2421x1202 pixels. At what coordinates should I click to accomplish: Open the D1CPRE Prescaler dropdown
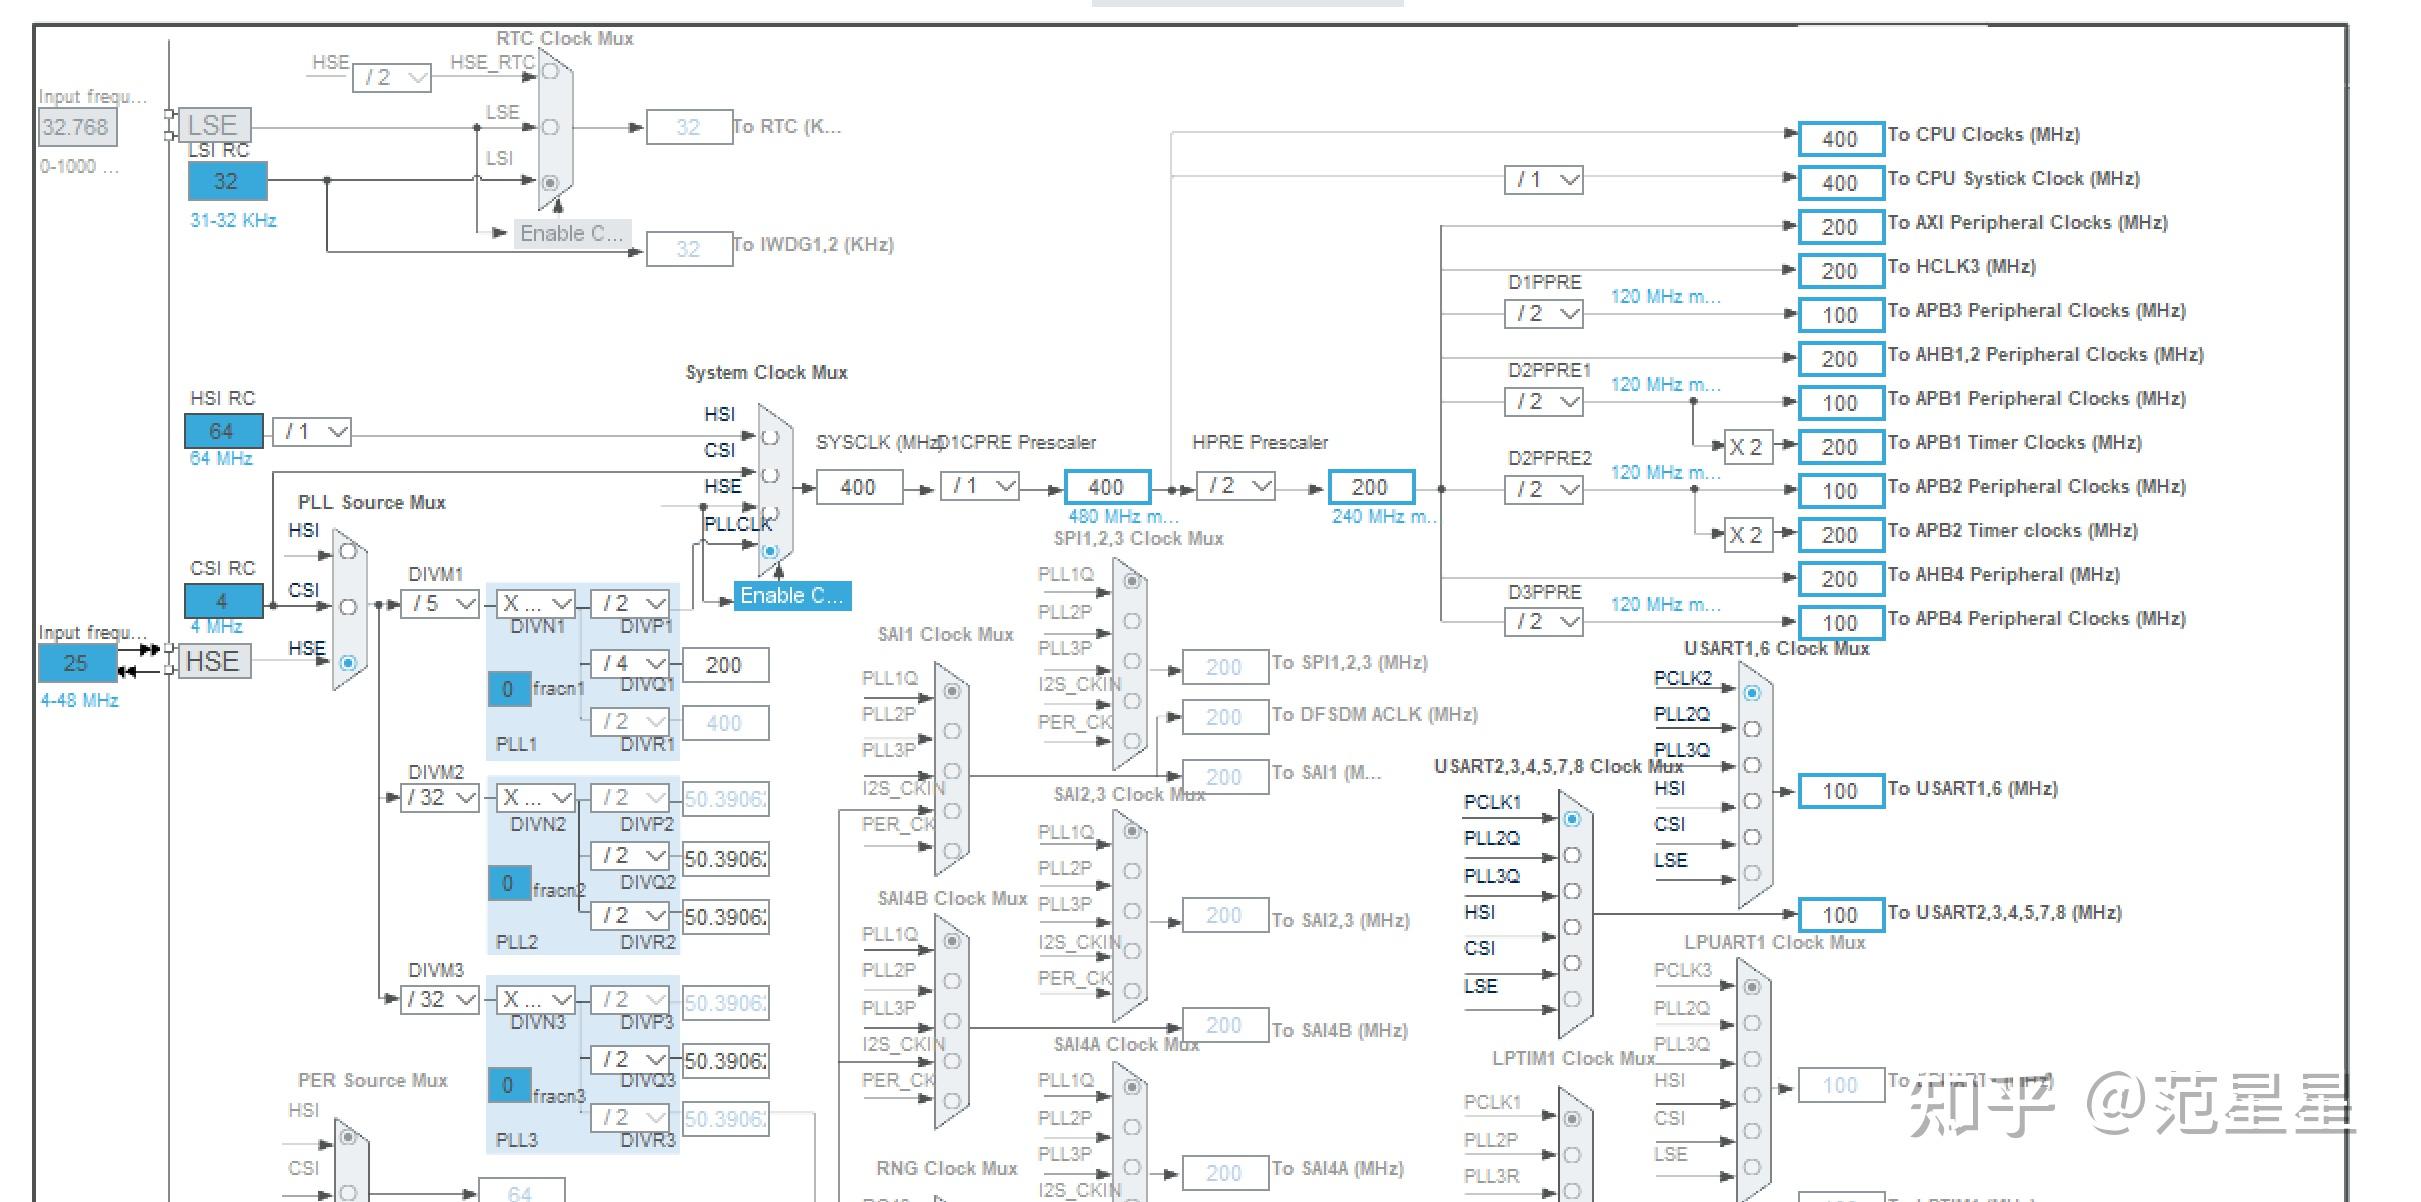(980, 486)
